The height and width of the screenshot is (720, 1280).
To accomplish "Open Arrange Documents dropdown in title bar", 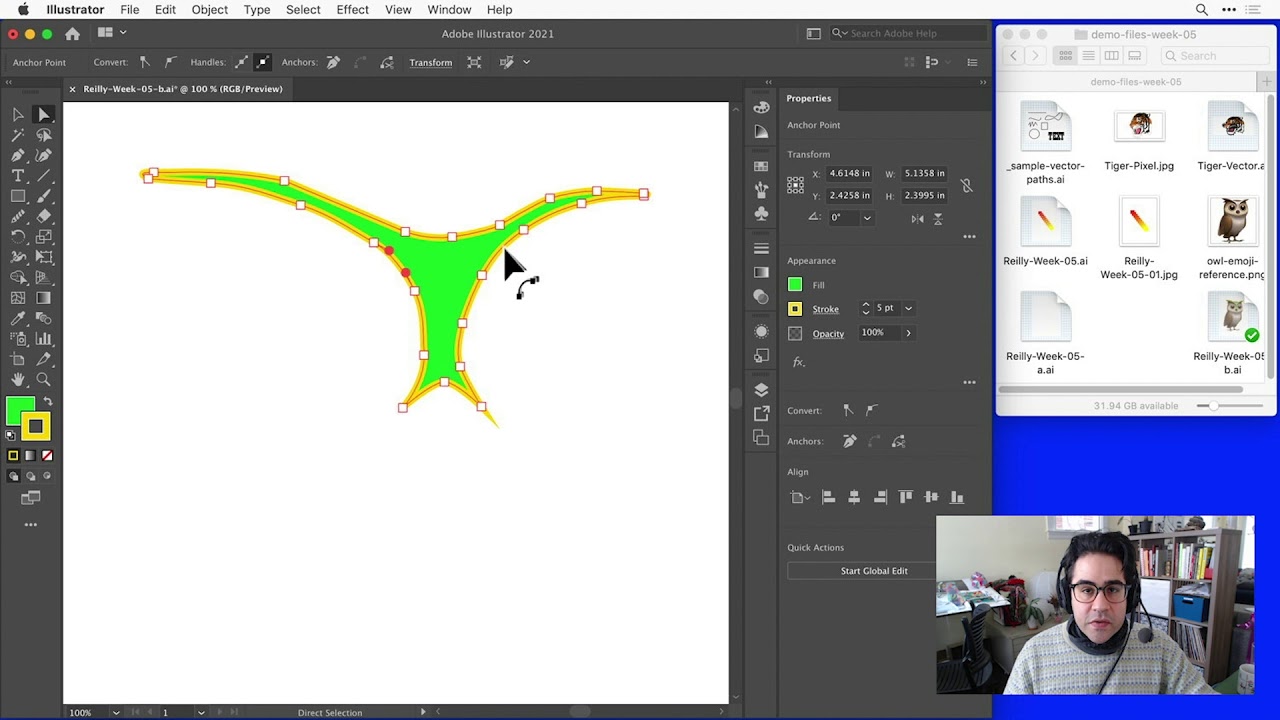I will 110,33.
